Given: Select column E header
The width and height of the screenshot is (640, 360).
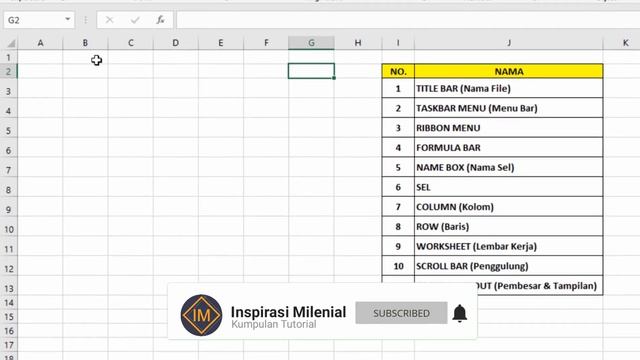Looking at the screenshot, I should (x=221, y=43).
